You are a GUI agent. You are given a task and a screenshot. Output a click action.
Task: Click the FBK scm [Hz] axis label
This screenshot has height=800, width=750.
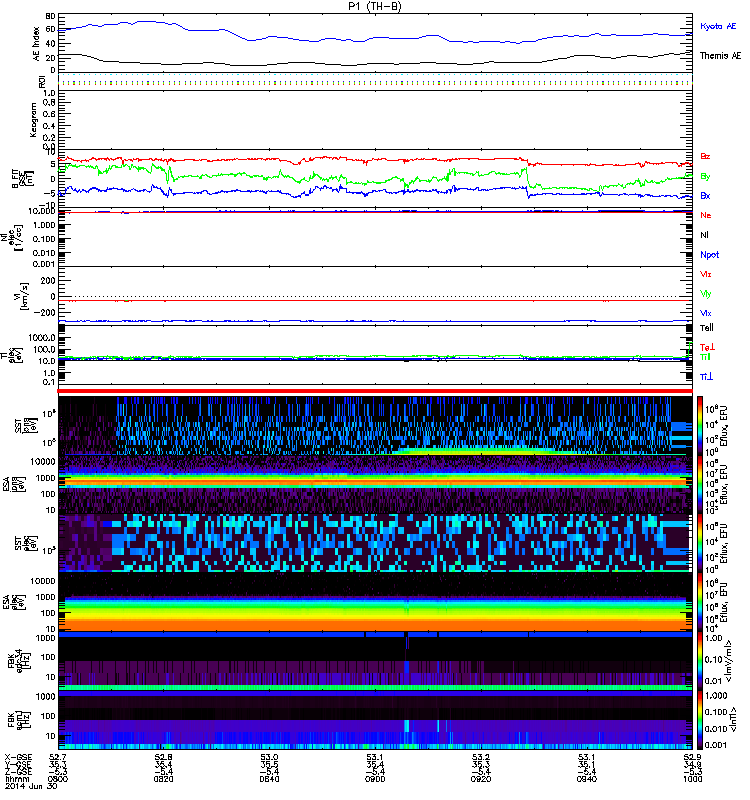[19, 719]
